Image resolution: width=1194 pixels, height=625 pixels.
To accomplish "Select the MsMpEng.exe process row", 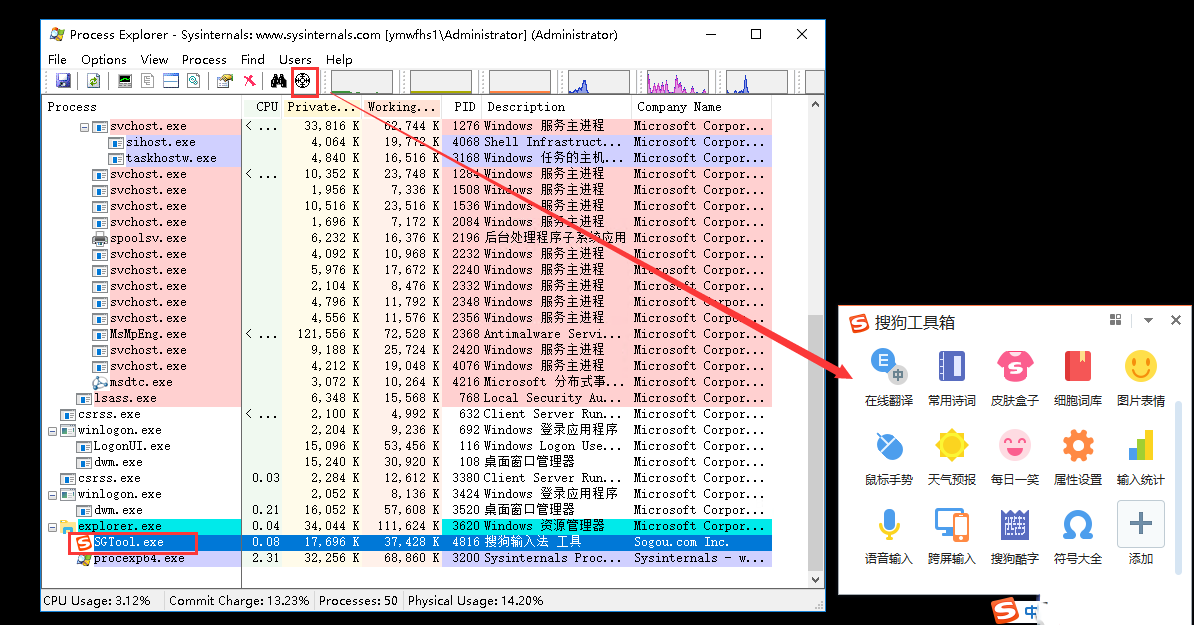I will tap(407, 334).
